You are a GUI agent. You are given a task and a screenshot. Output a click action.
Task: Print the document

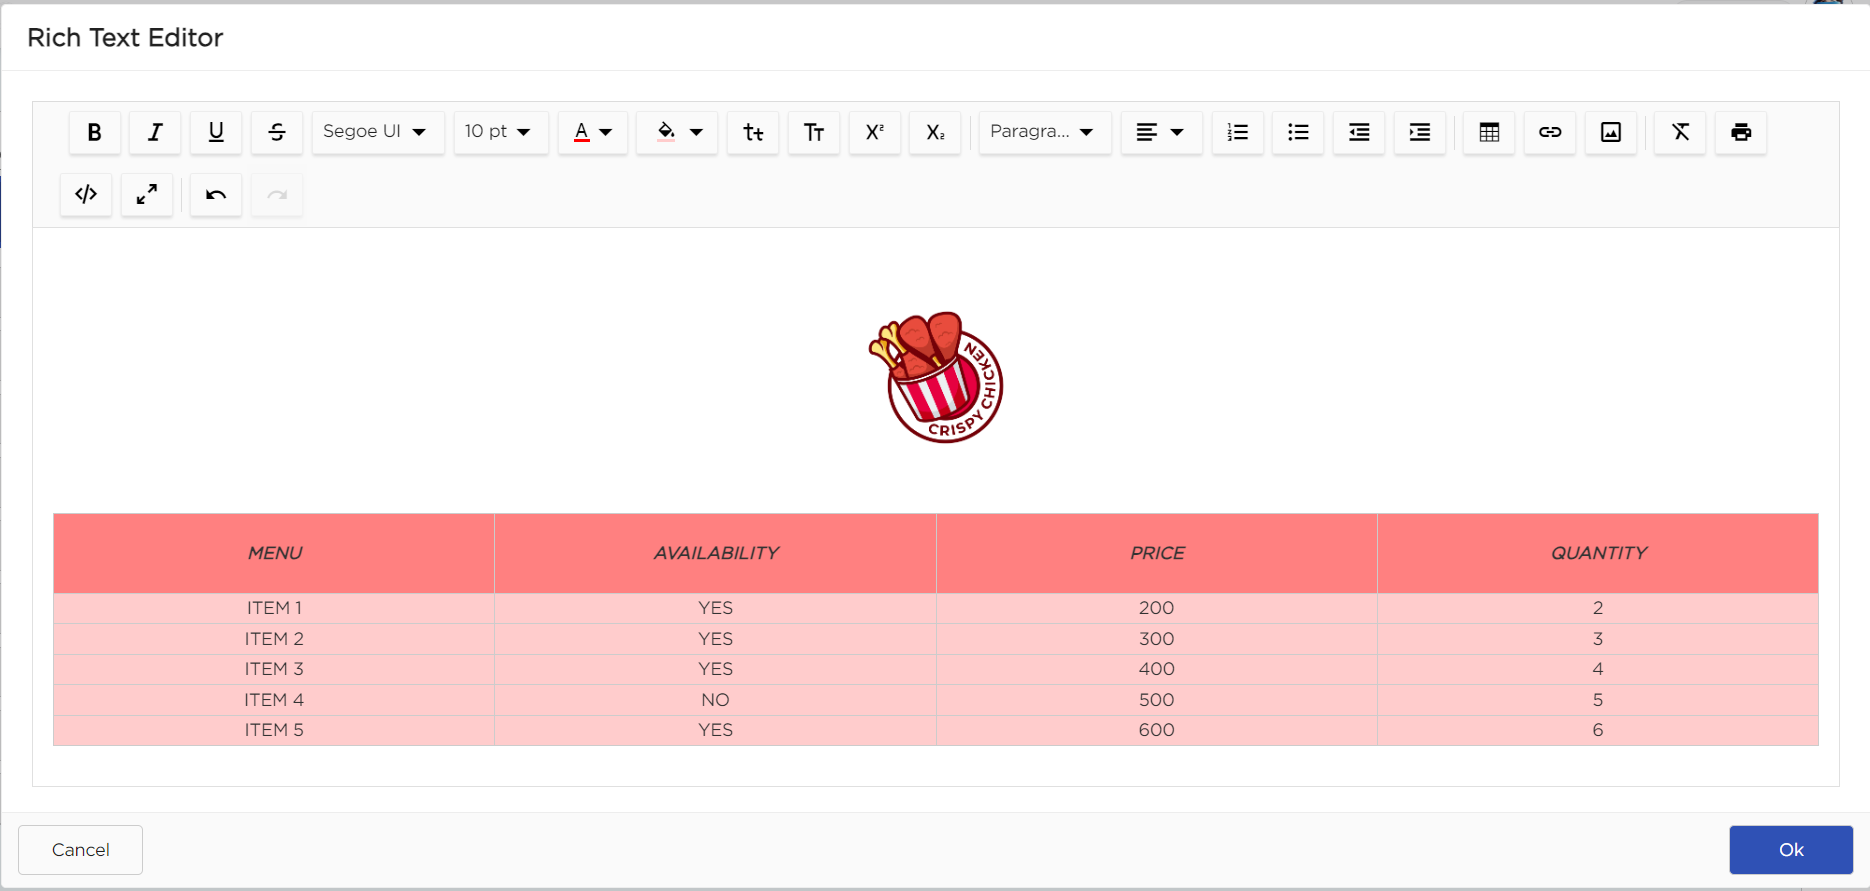[1741, 132]
